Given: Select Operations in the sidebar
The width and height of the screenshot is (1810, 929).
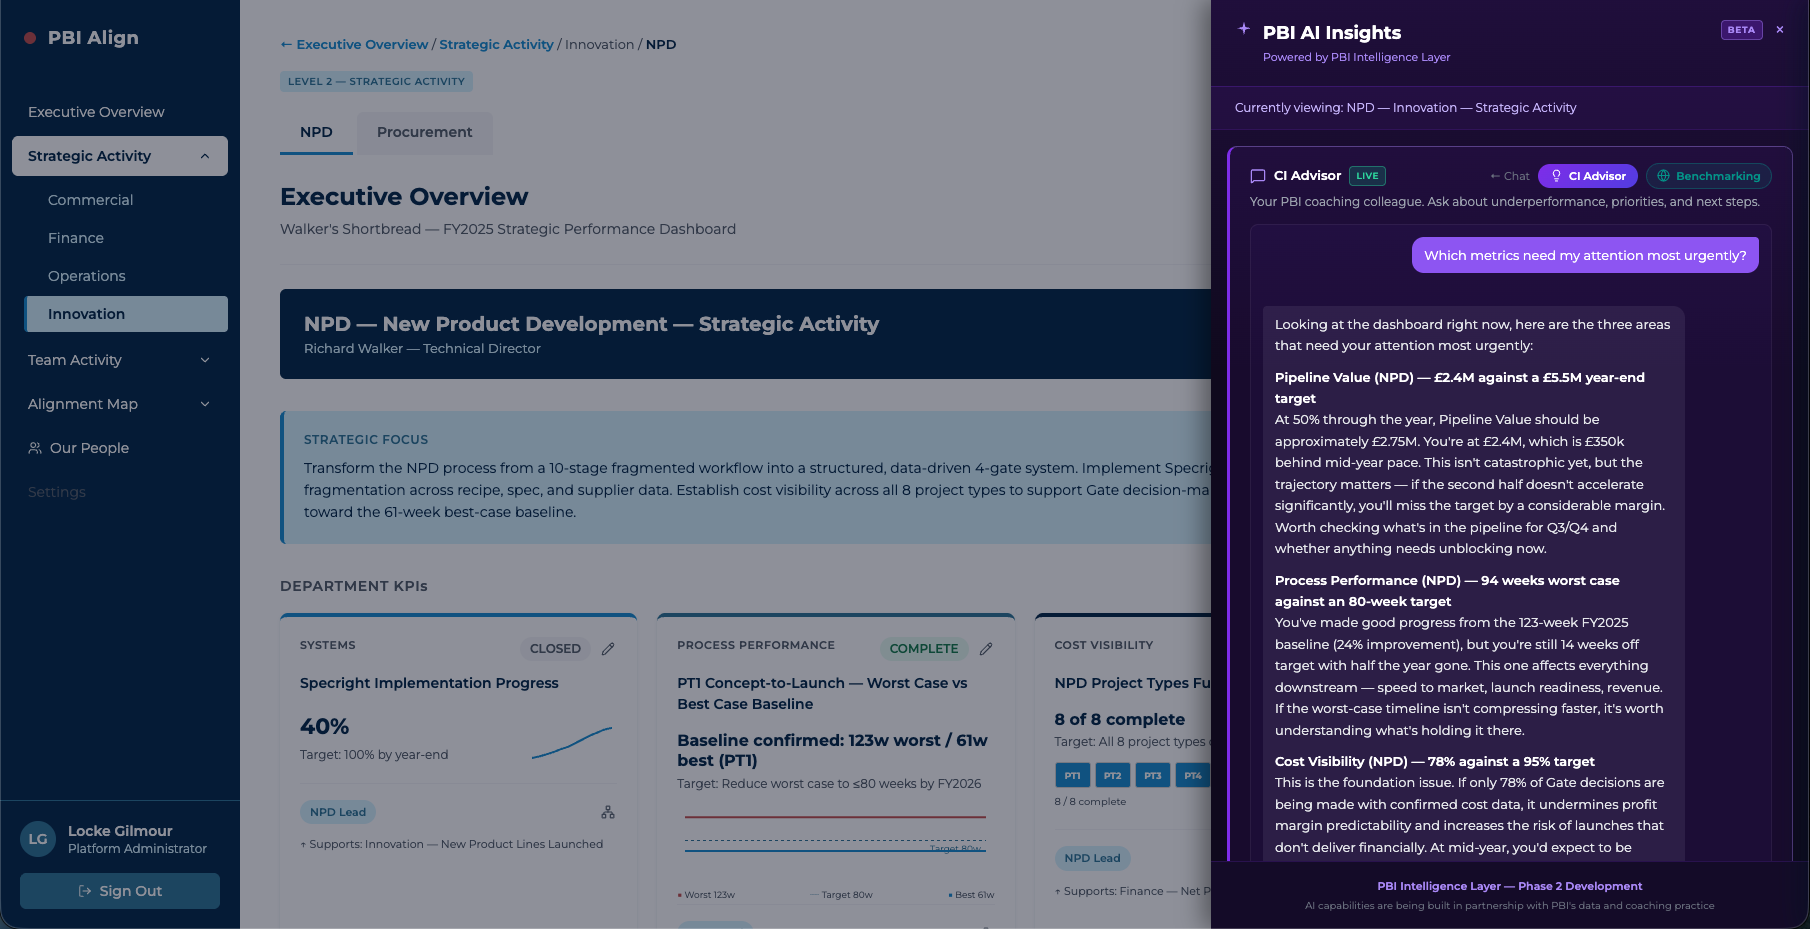Looking at the screenshot, I should pos(87,276).
